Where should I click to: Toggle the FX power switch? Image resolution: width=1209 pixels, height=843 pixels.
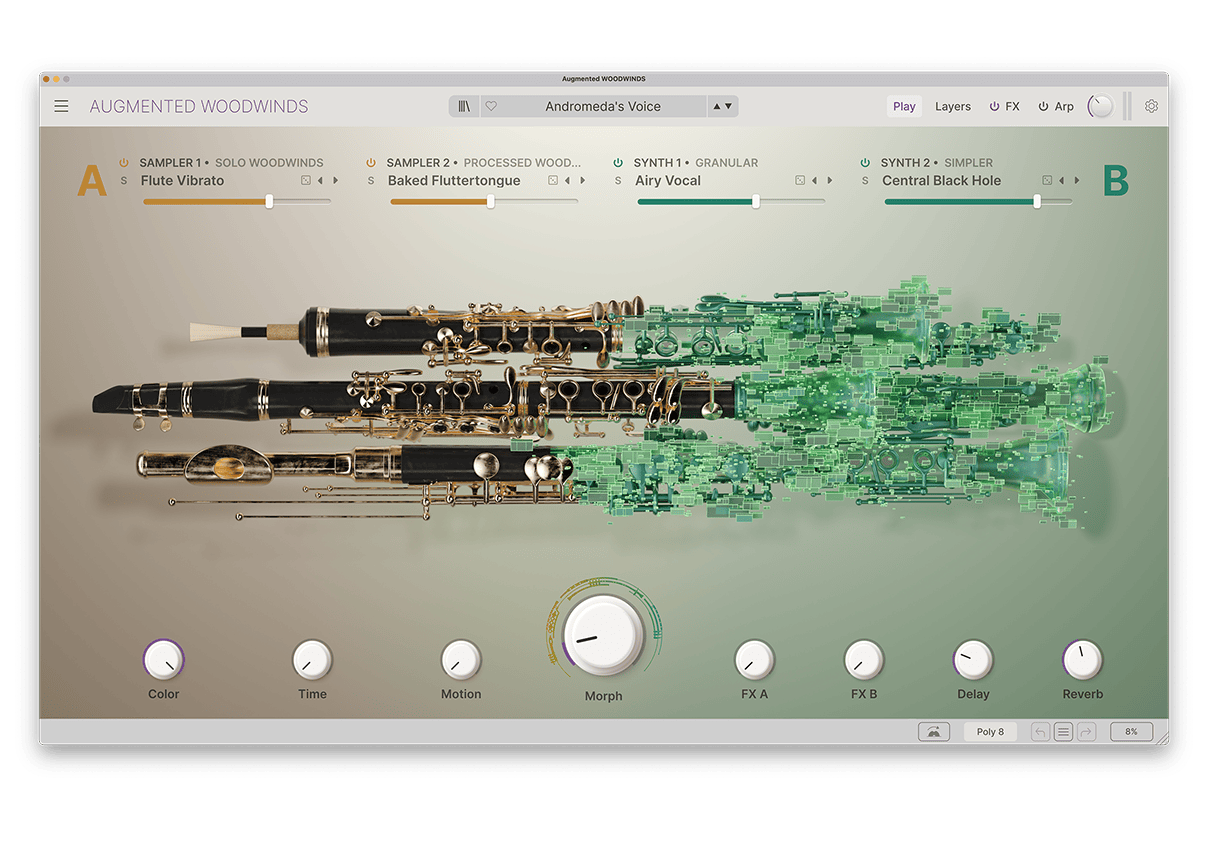point(994,106)
